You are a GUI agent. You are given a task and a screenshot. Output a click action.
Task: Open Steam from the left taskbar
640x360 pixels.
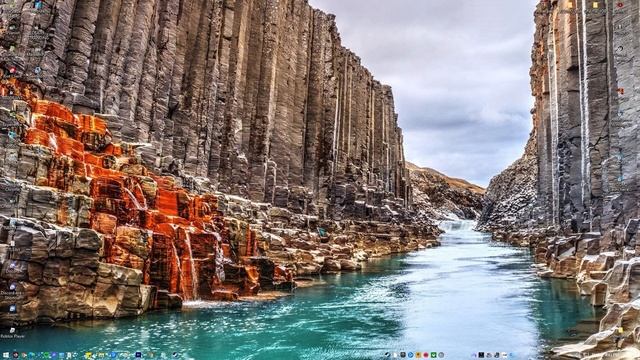point(176,355)
